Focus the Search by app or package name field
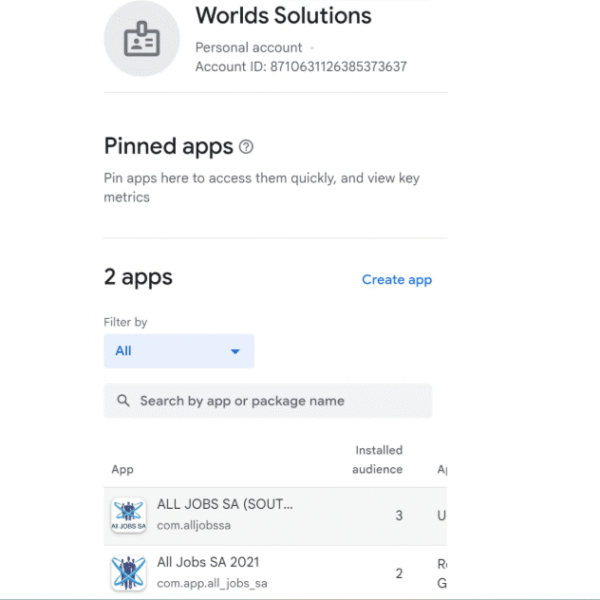Screen dimensions: 600x600 click(270, 401)
